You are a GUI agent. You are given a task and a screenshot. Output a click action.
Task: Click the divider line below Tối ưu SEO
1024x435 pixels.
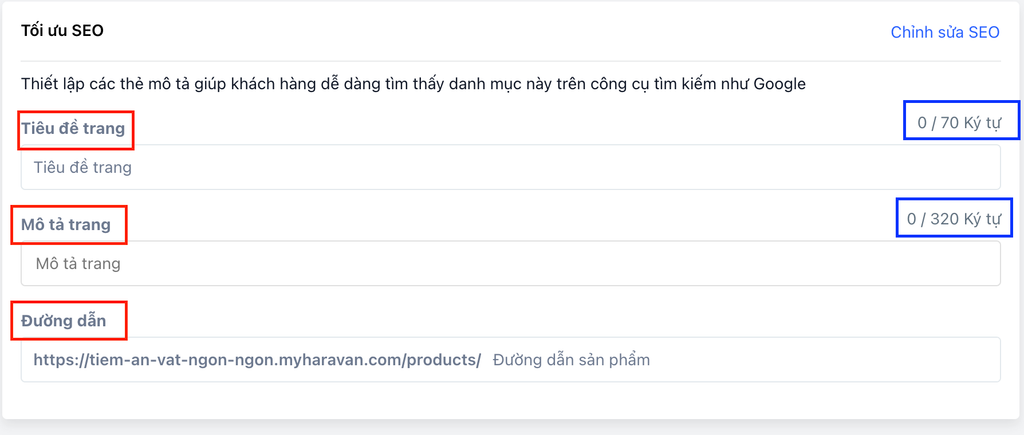[x=510, y=61]
